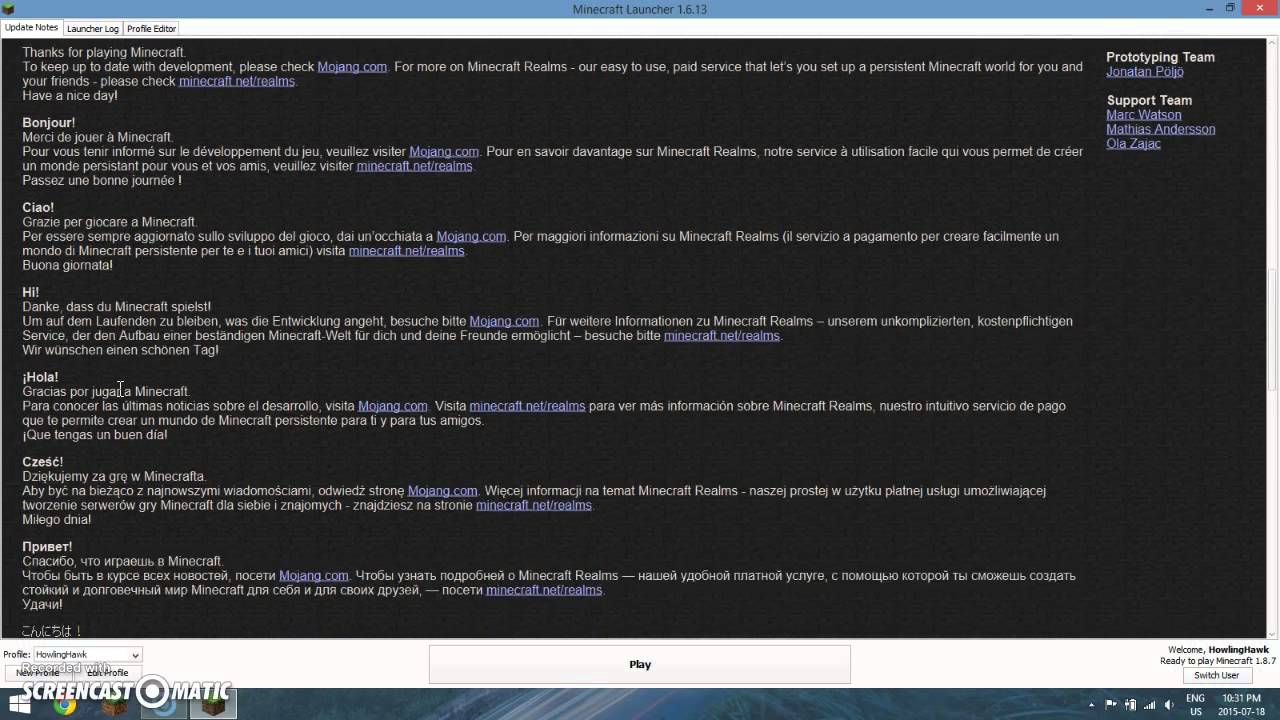The width and height of the screenshot is (1280, 720).
Task: Open Mojang.com link in the French paragraph
Action: click(x=444, y=152)
